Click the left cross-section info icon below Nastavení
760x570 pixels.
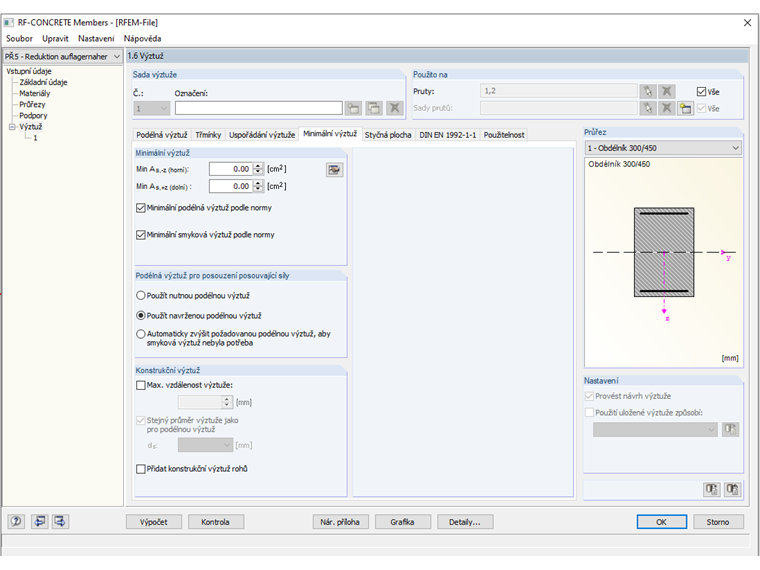click(712, 490)
